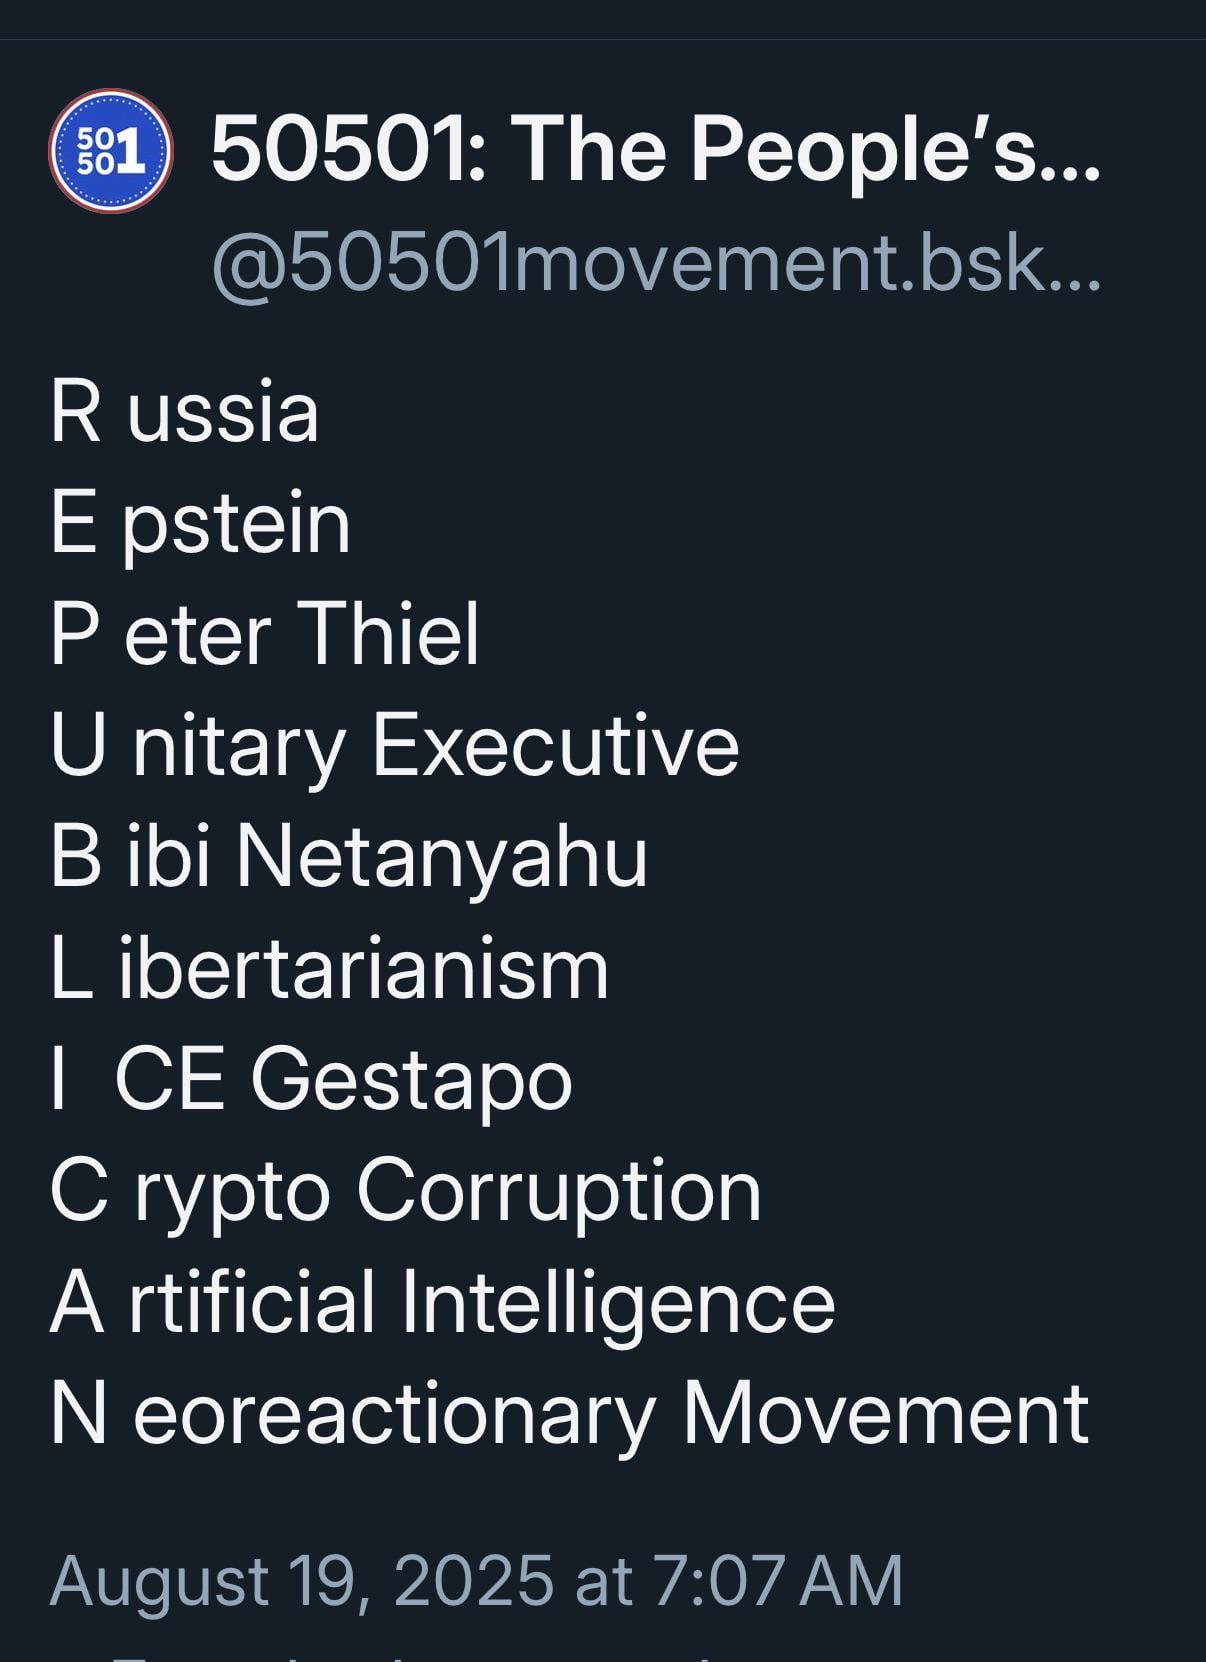Select the word 'Gestapo' in the post
The image size is (1206, 1662).
click(411, 1081)
